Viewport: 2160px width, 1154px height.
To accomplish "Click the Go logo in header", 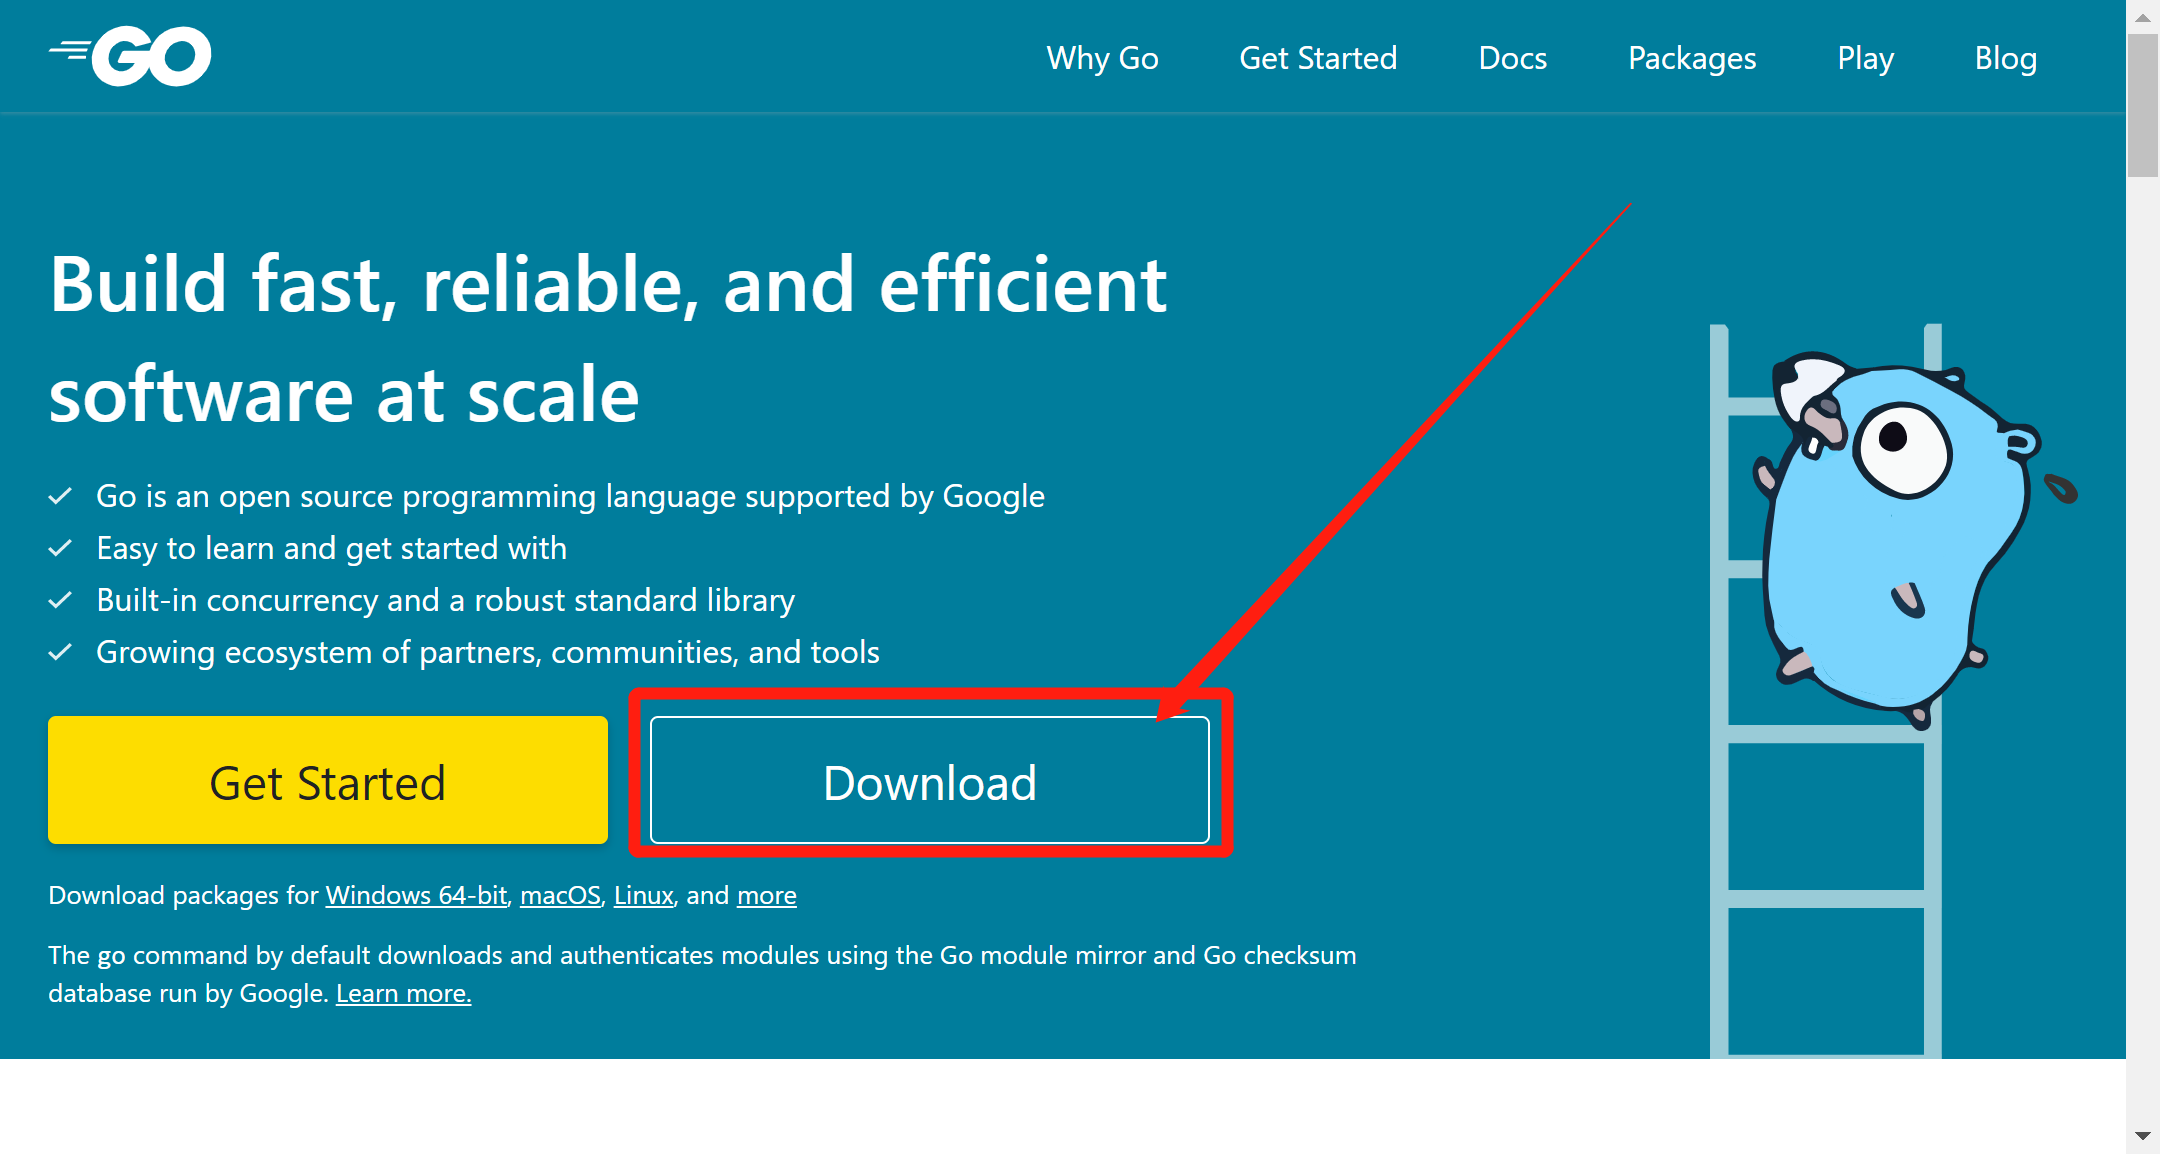I will (x=131, y=57).
